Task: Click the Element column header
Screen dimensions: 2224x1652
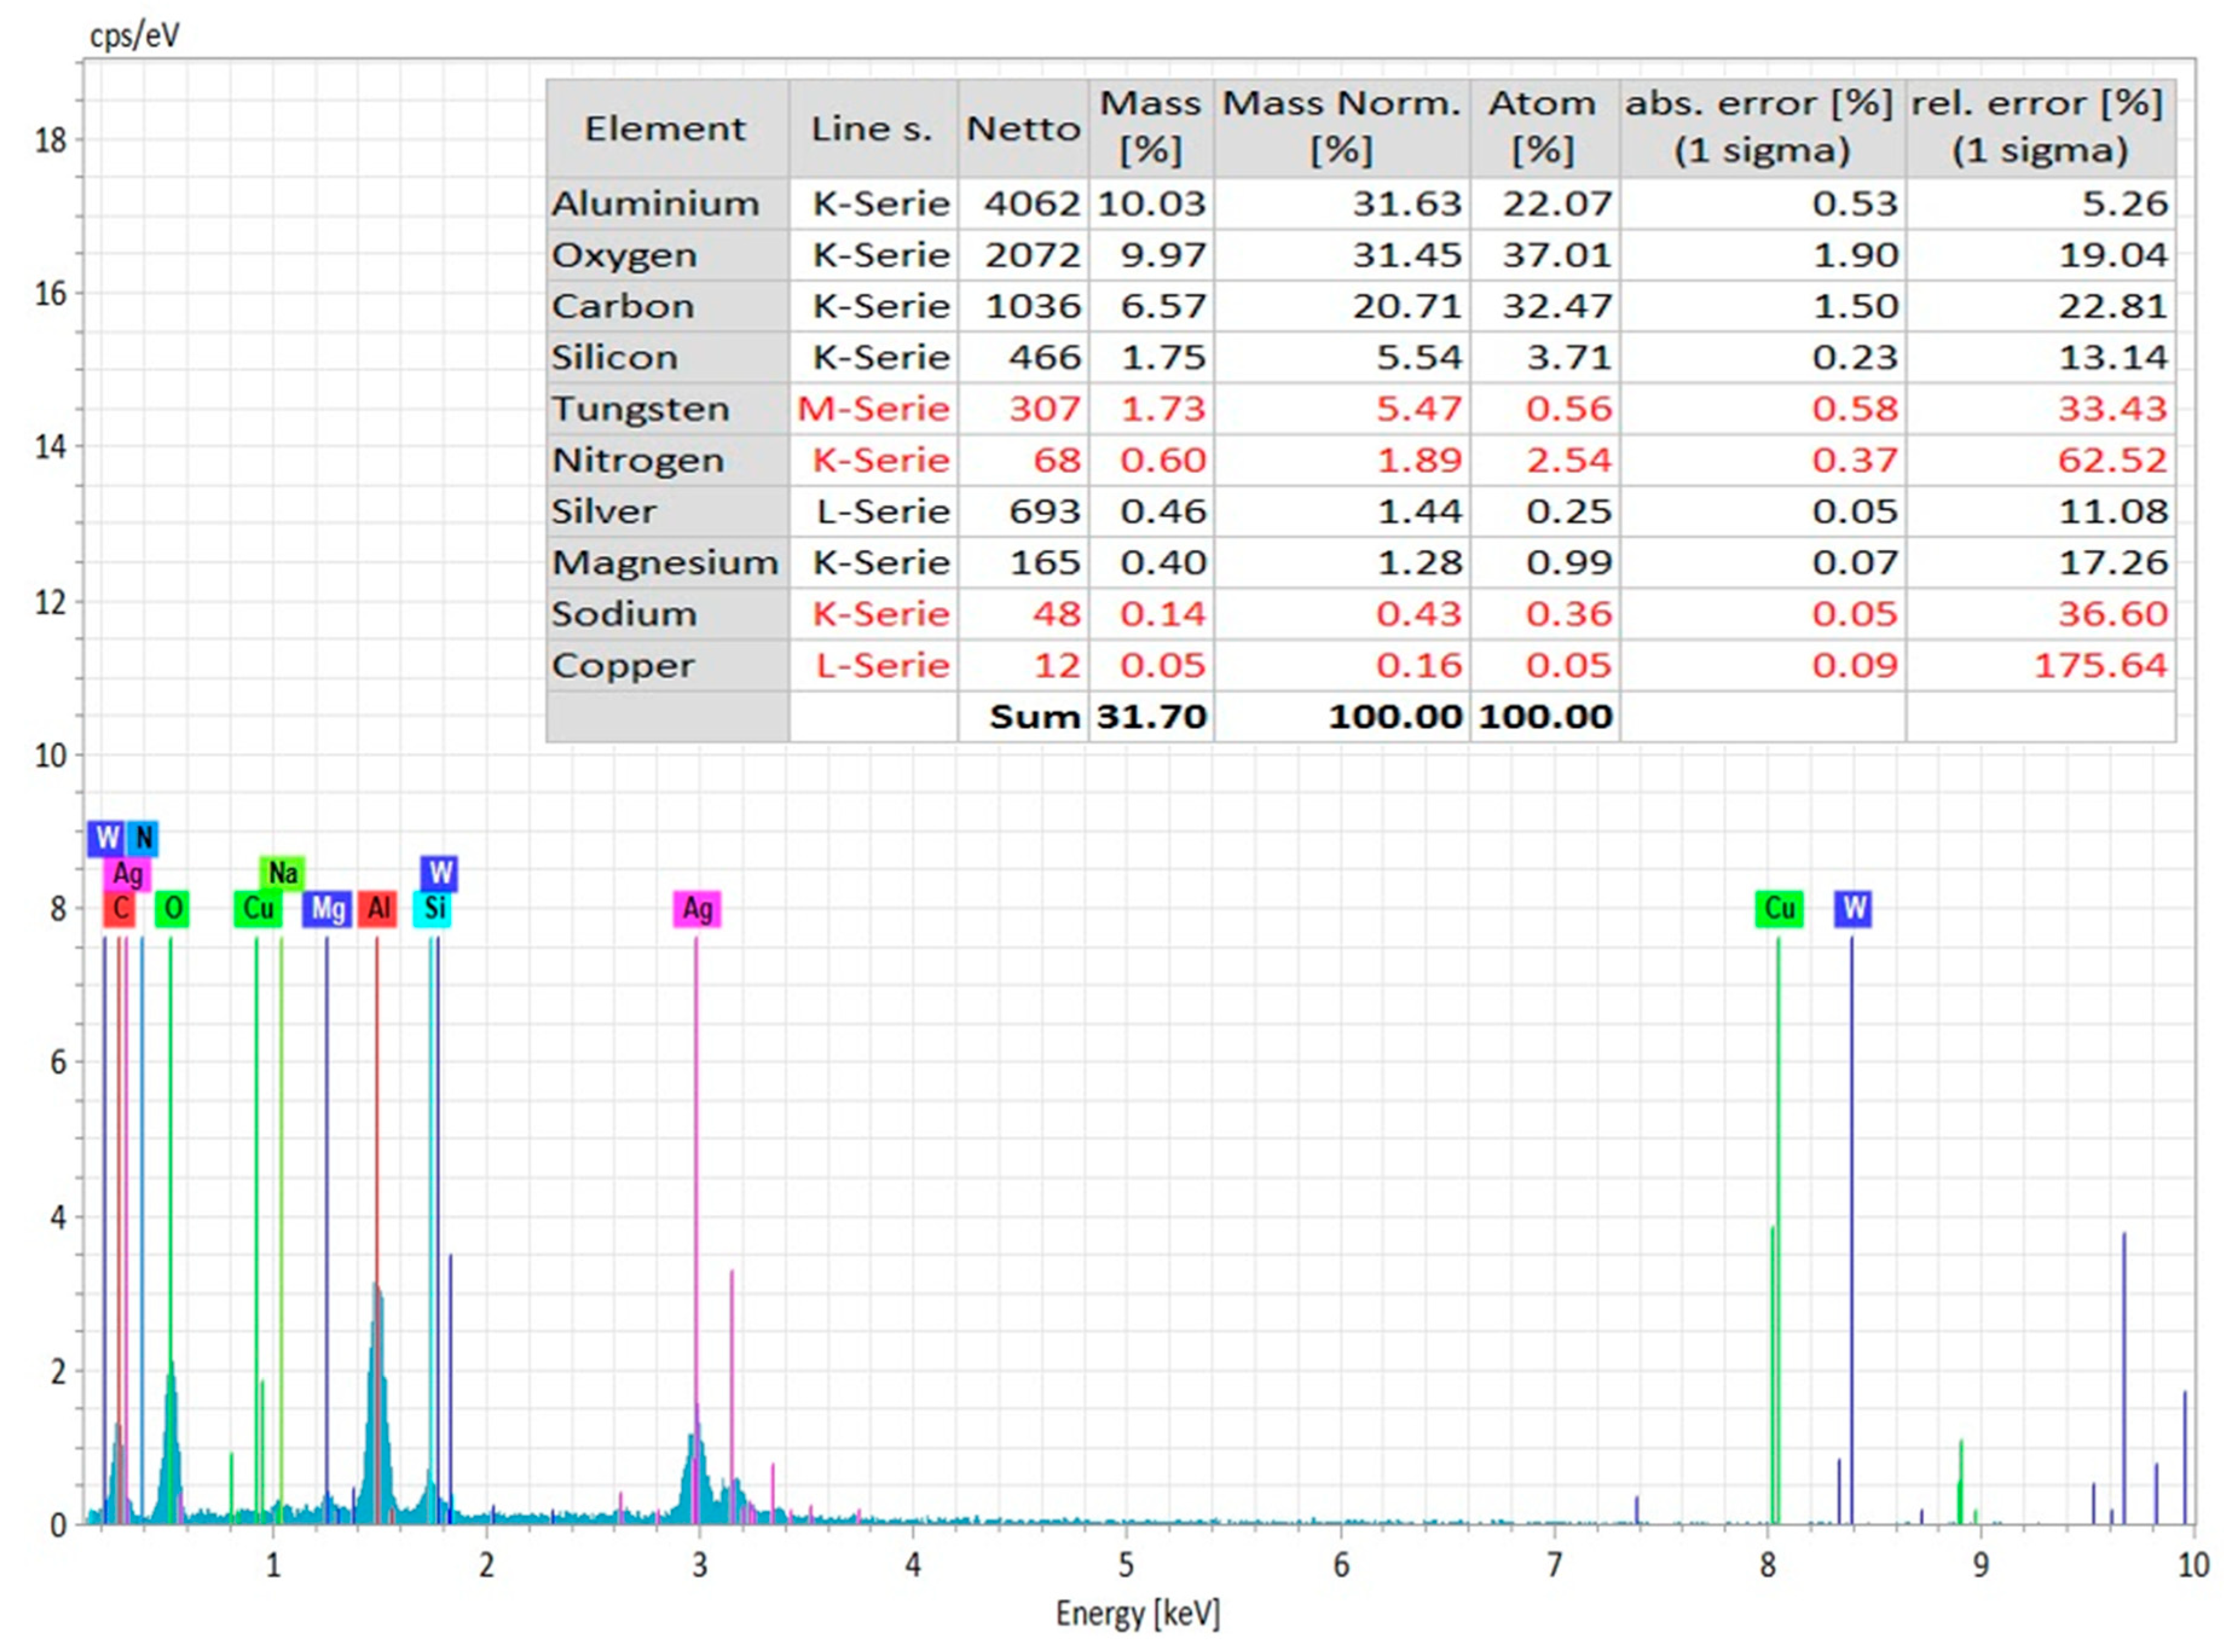Action: click(x=666, y=128)
